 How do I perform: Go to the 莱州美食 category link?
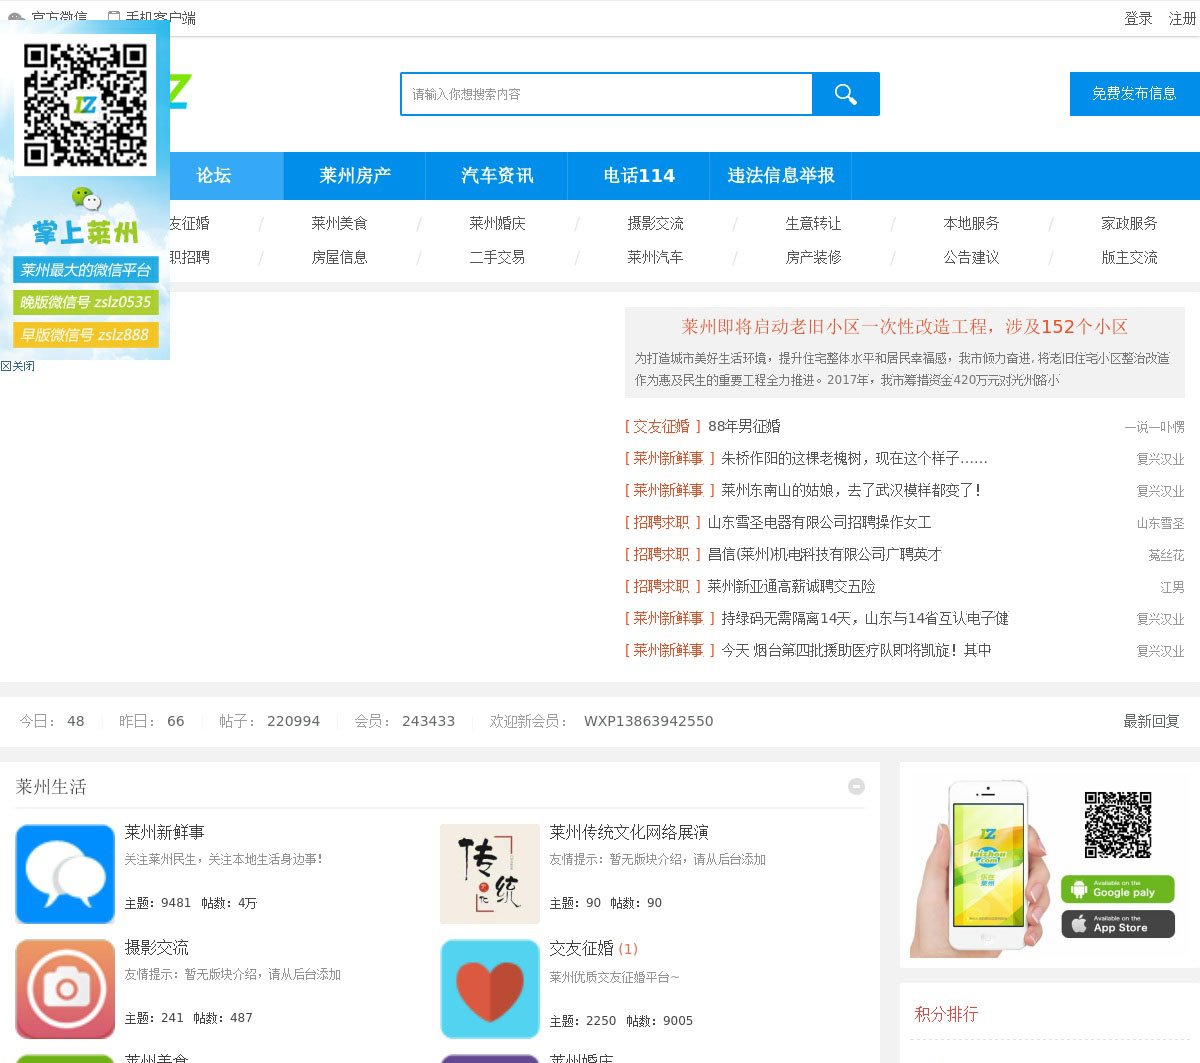tap(339, 223)
